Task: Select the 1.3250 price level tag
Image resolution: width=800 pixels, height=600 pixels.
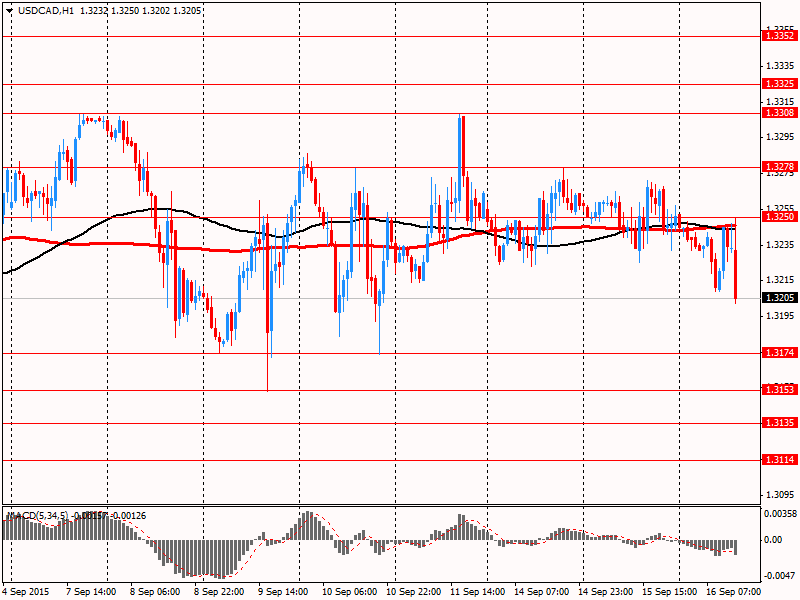Action: pos(778,217)
